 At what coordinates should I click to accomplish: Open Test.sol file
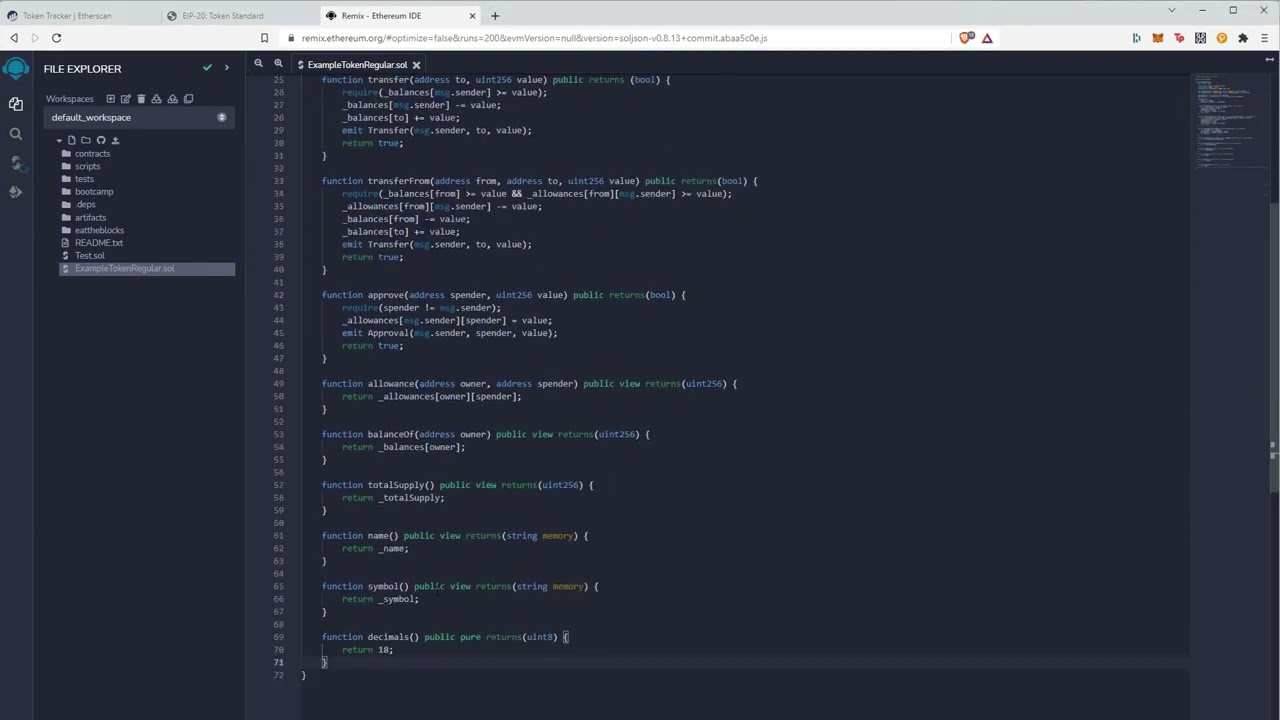click(89, 256)
